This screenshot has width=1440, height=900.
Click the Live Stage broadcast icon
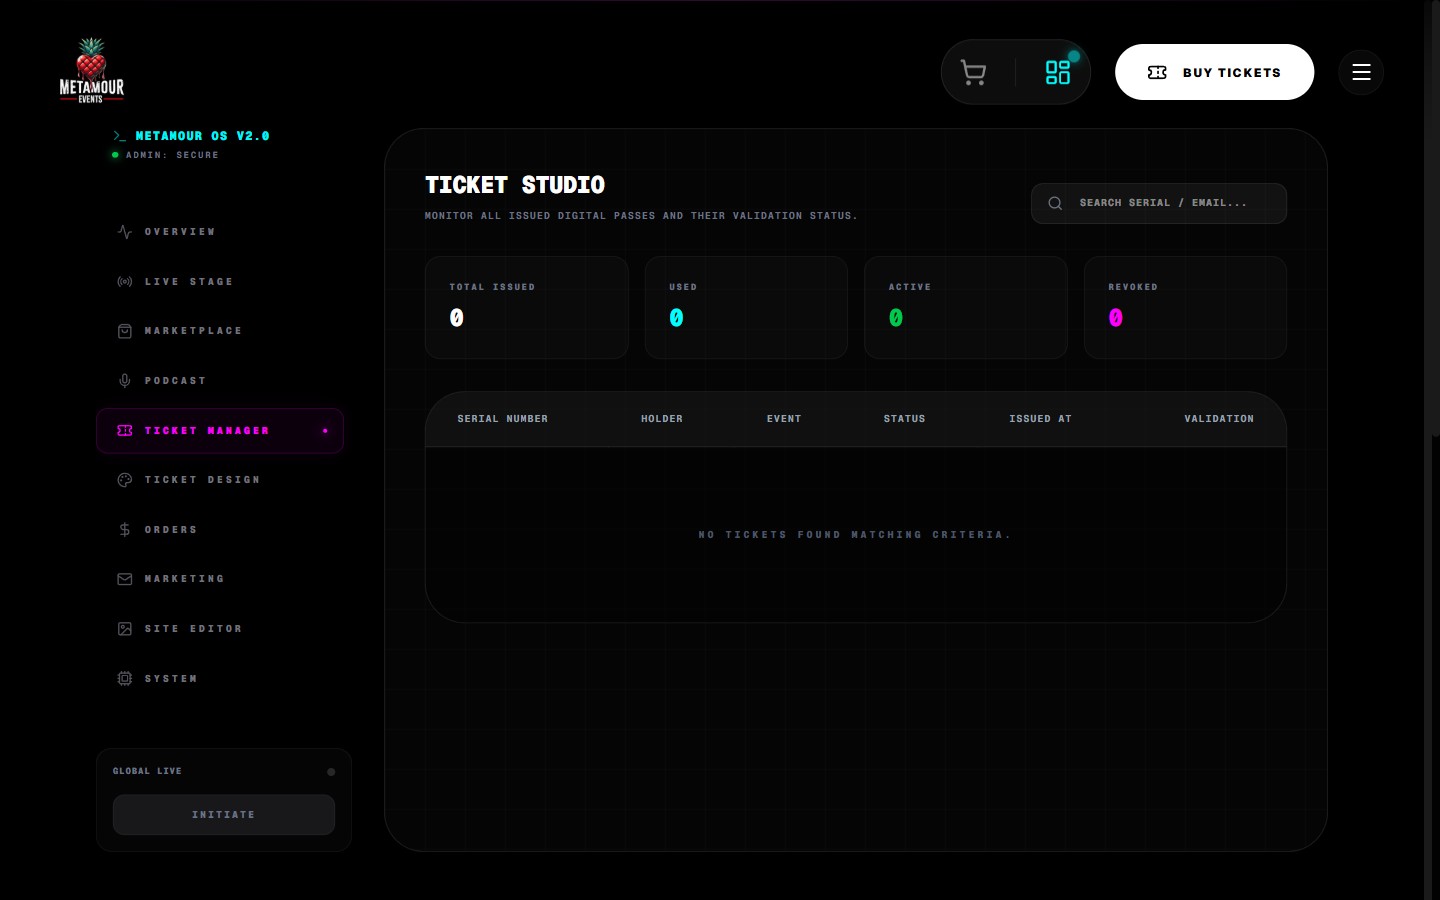125,282
